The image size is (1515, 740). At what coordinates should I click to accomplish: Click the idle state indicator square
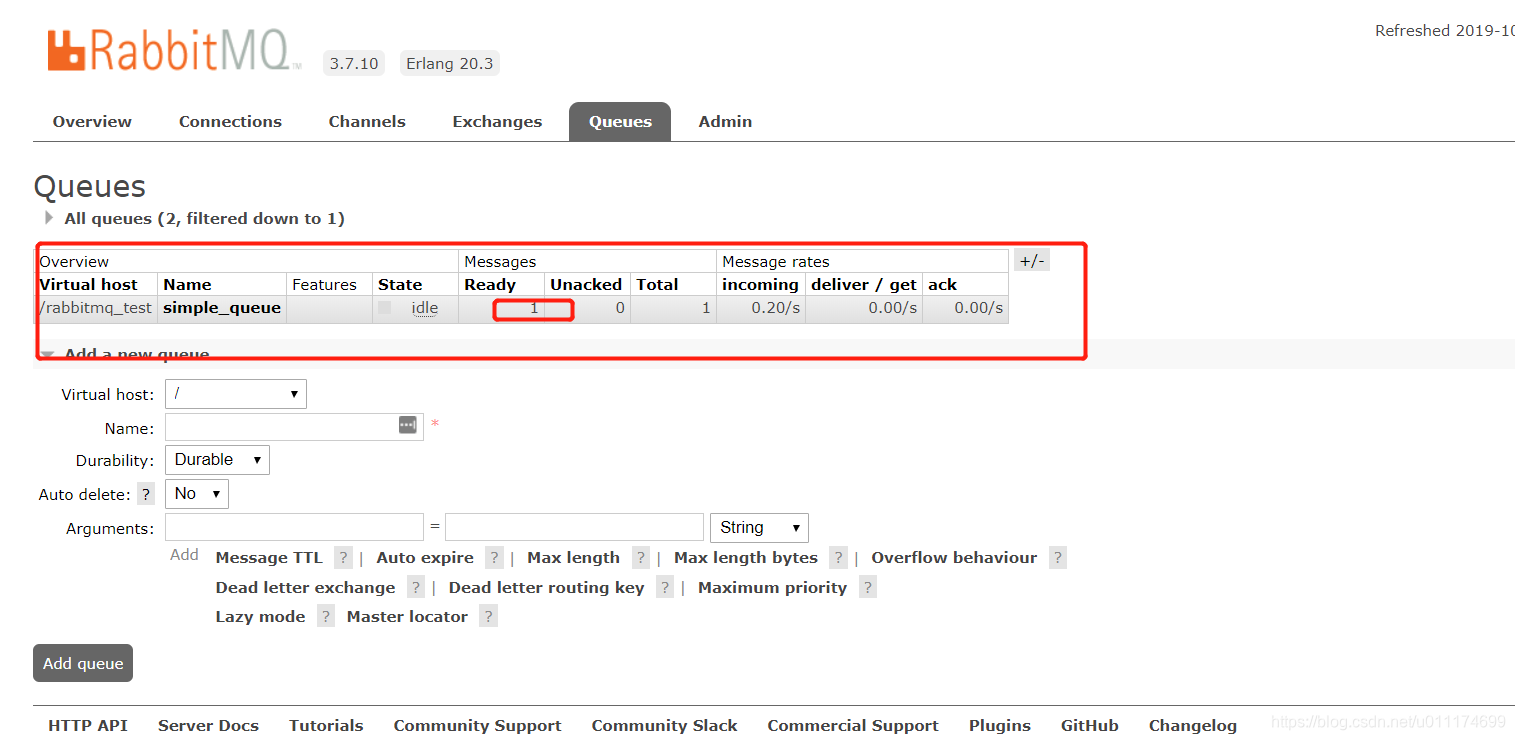click(x=385, y=308)
